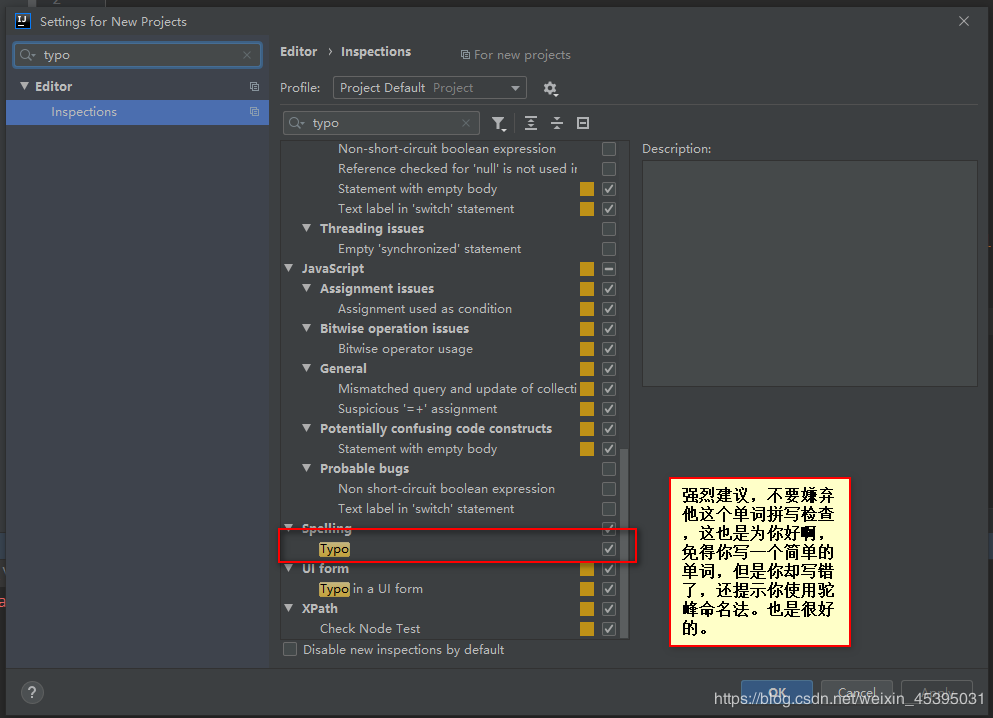This screenshot has width=993, height=718.
Task: Enable 'Disable new inspections by default'
Action: 289,649
